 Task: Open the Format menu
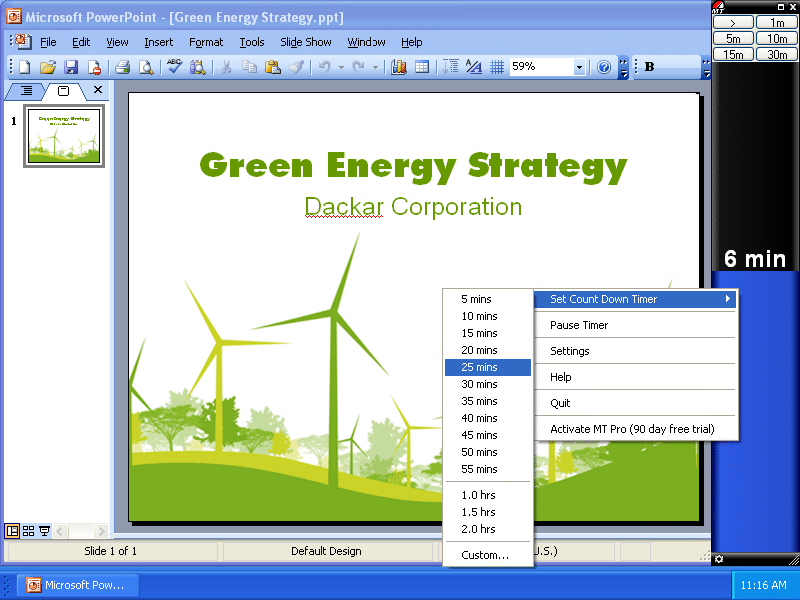(x=206, y=42)
